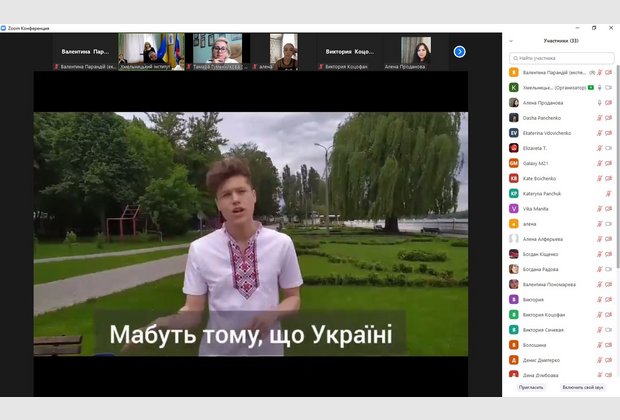Select Ekaterina Vdovichenko in the participant list
The width and height of the screenshot is (620, 420).
[x=550, y=133]
